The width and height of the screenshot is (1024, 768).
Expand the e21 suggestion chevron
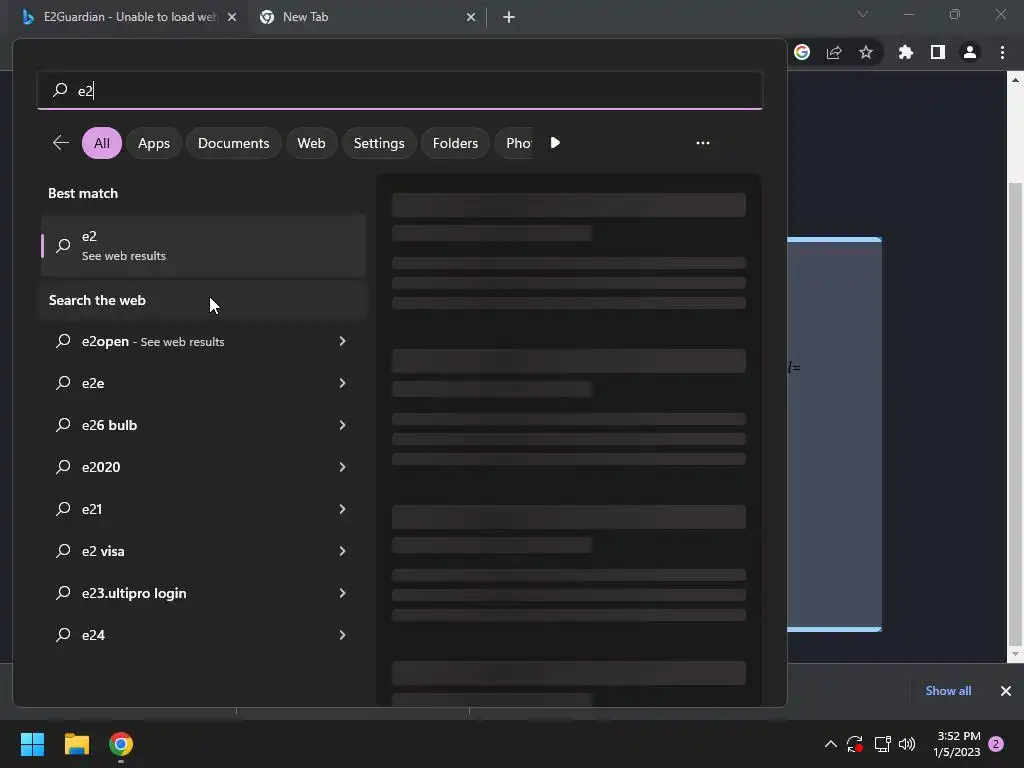pyautogui.click(x=342, y=509)
